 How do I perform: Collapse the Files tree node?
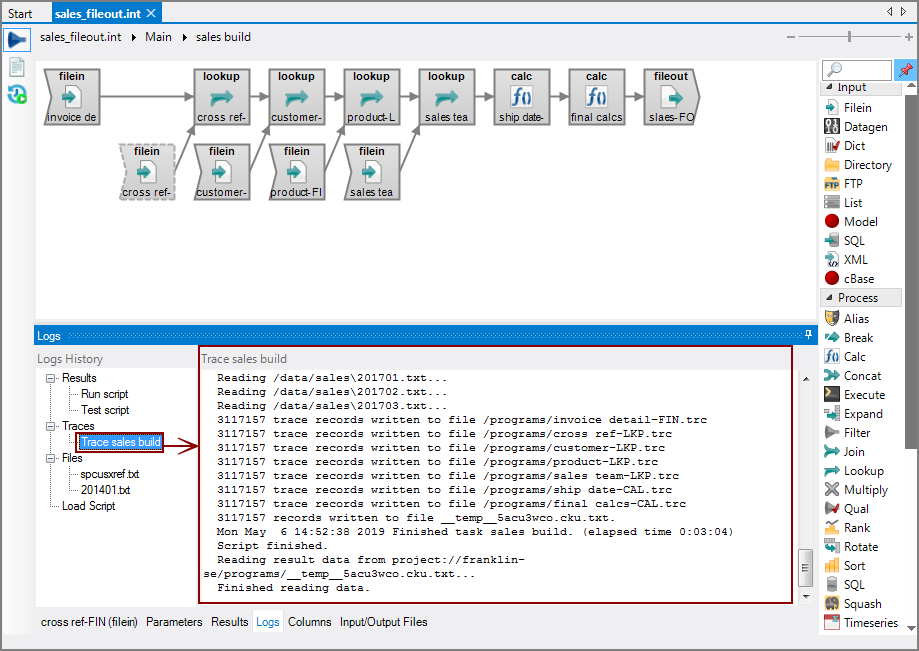point(50,459)
